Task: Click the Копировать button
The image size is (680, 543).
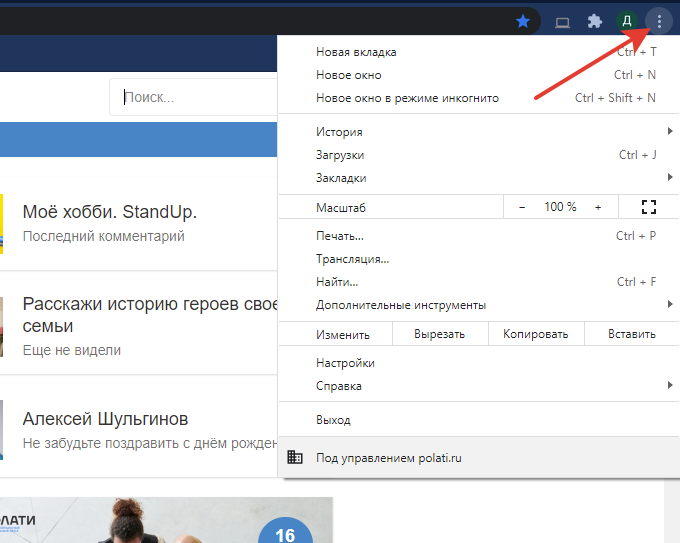Action: point(535,335)
